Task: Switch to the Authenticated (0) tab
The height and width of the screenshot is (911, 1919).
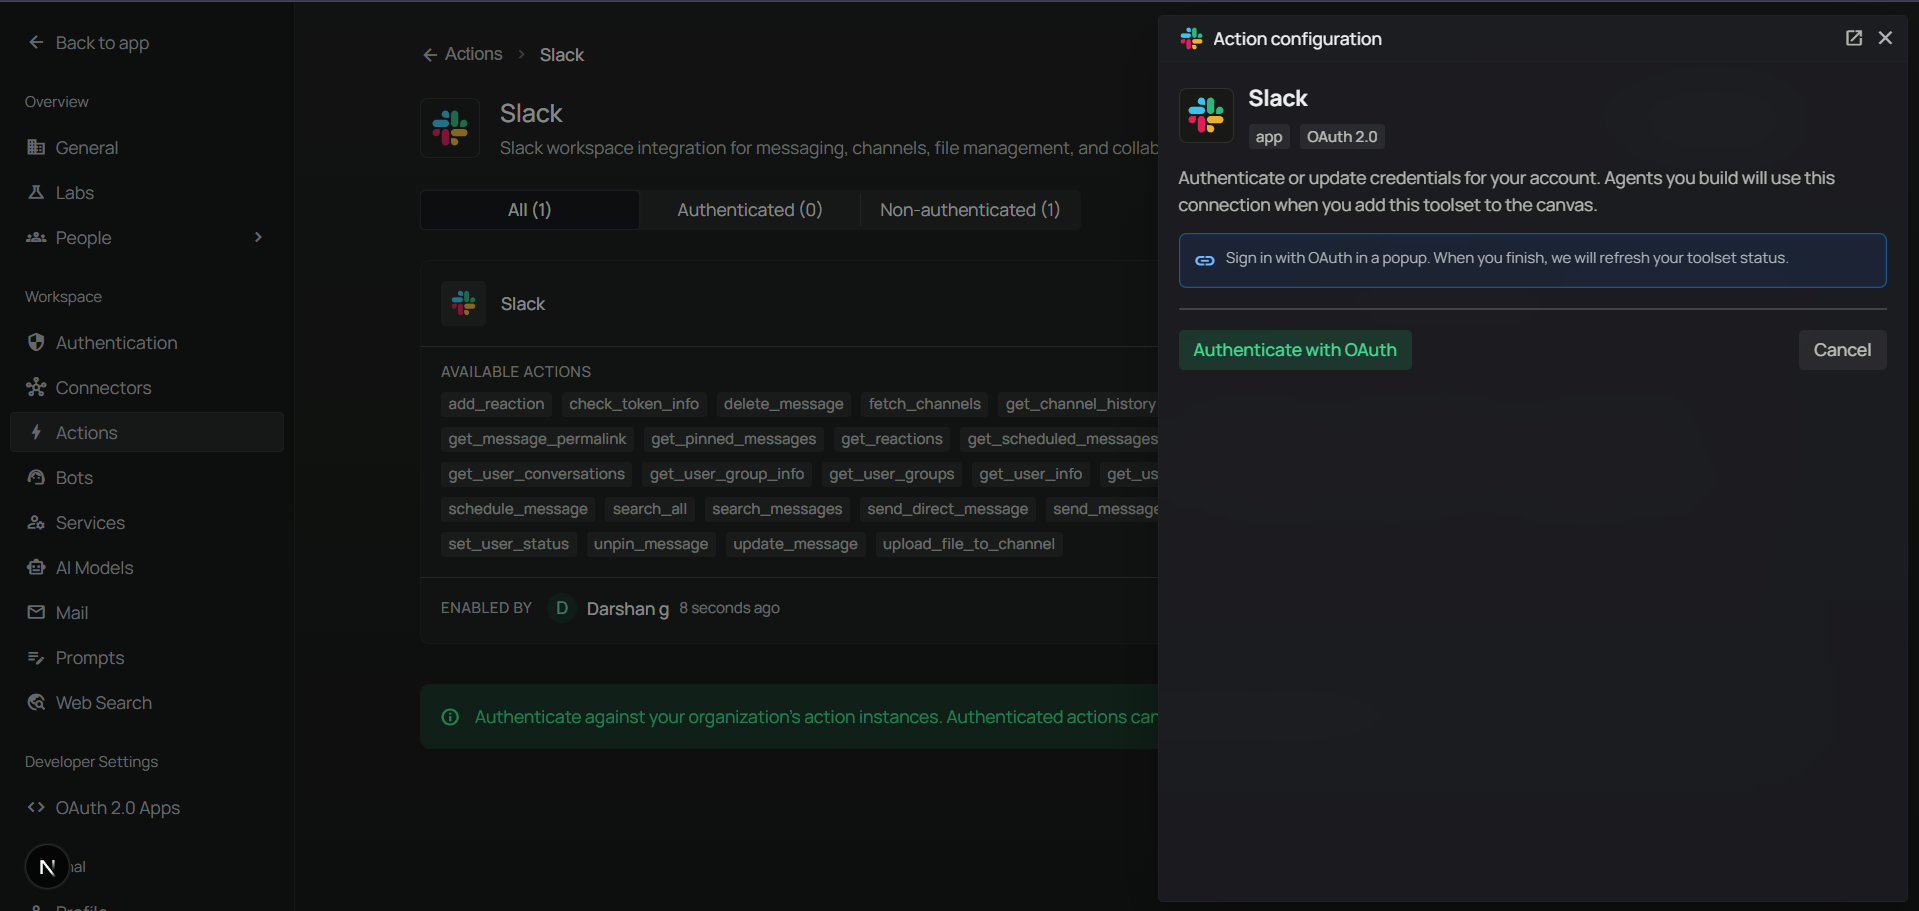Action: pos(750,210)
